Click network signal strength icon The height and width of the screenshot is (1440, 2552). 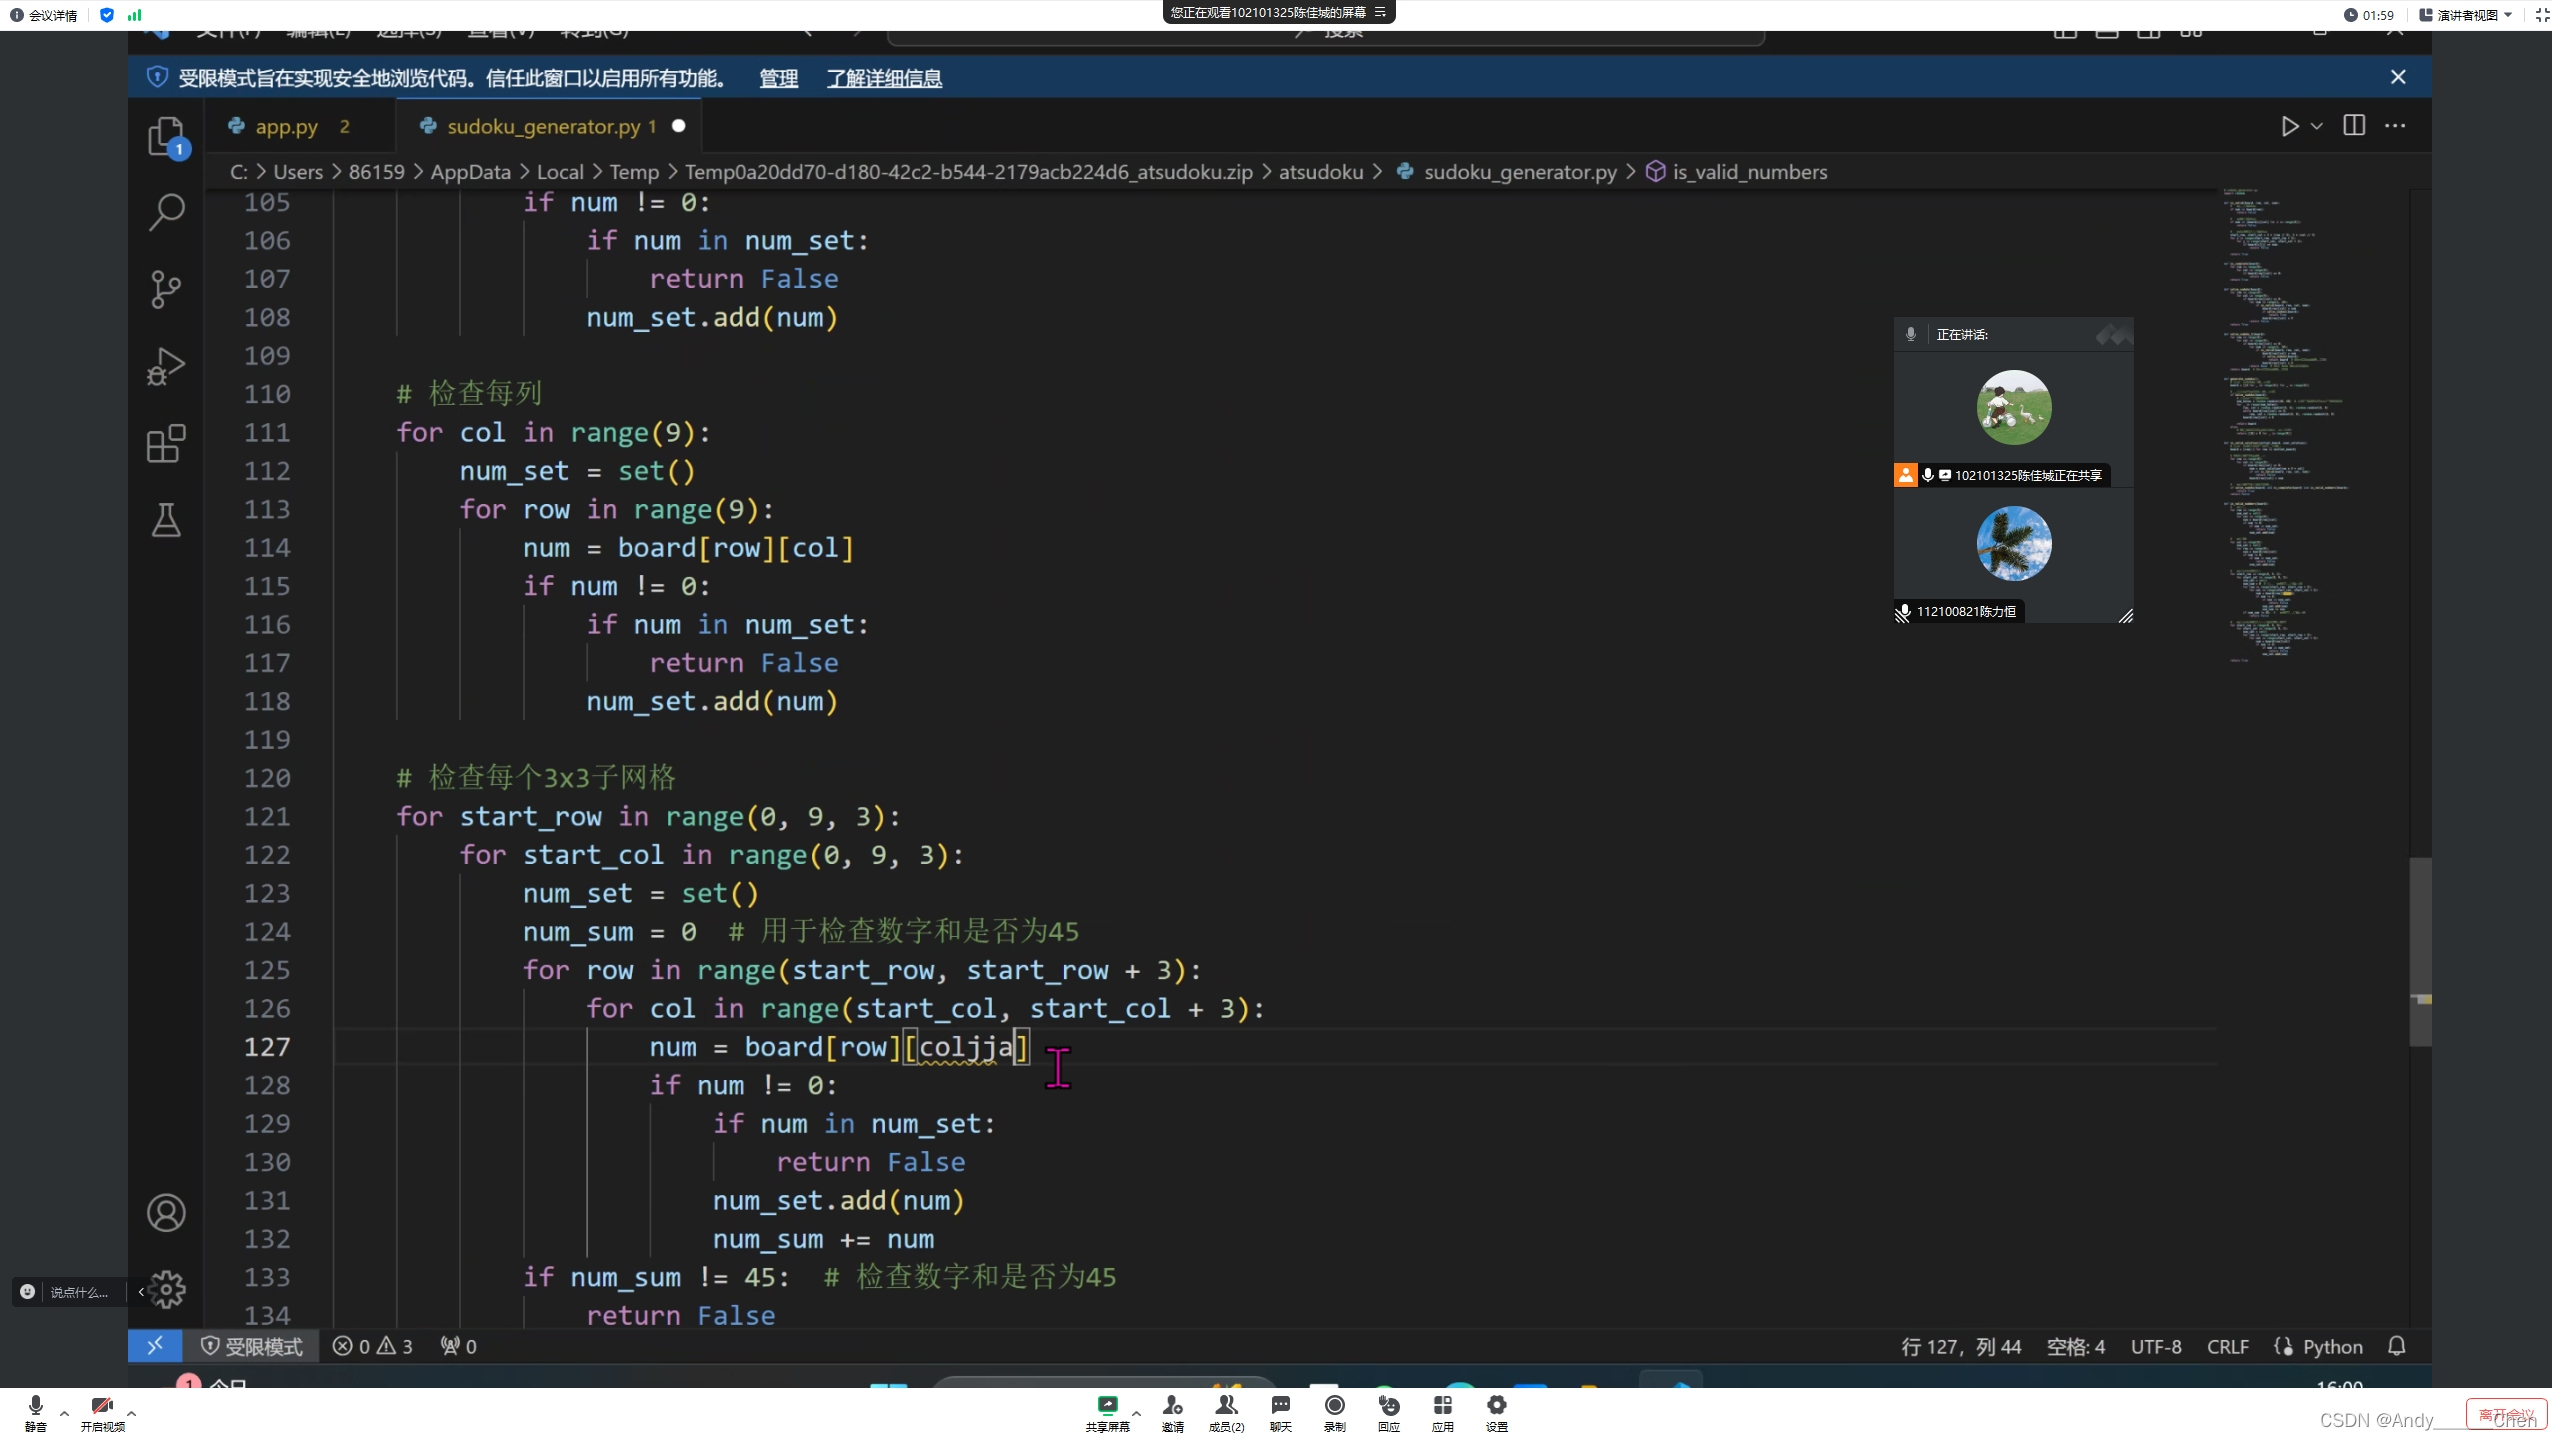click(135, 15)
